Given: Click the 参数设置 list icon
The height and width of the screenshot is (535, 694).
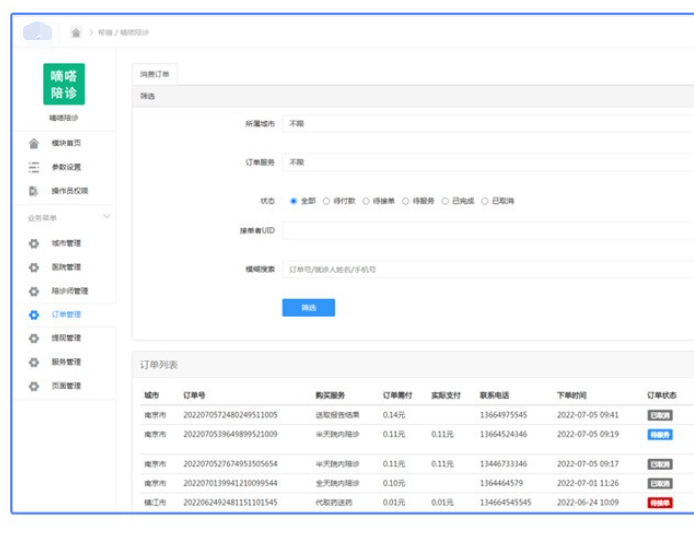Looking at the screenshot, I should [34, 167].
